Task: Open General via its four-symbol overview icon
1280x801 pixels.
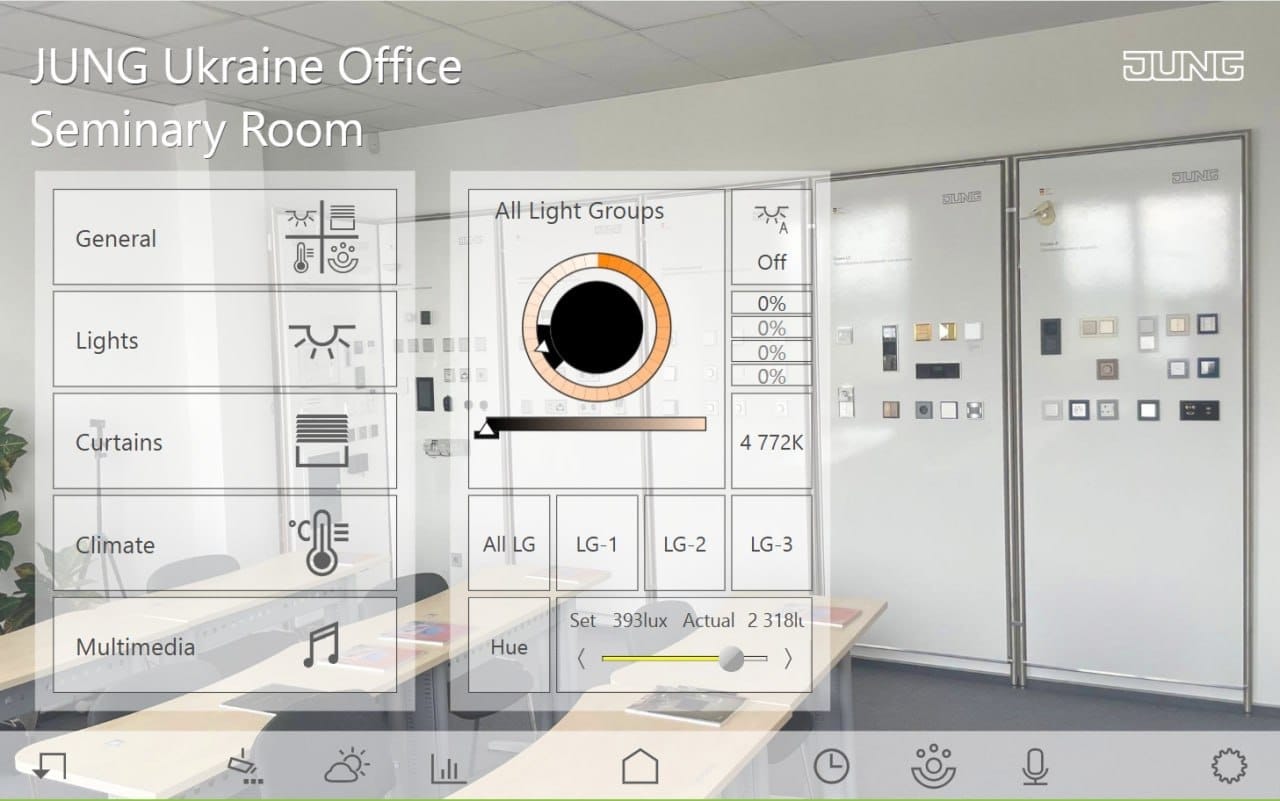Action: 322,238
